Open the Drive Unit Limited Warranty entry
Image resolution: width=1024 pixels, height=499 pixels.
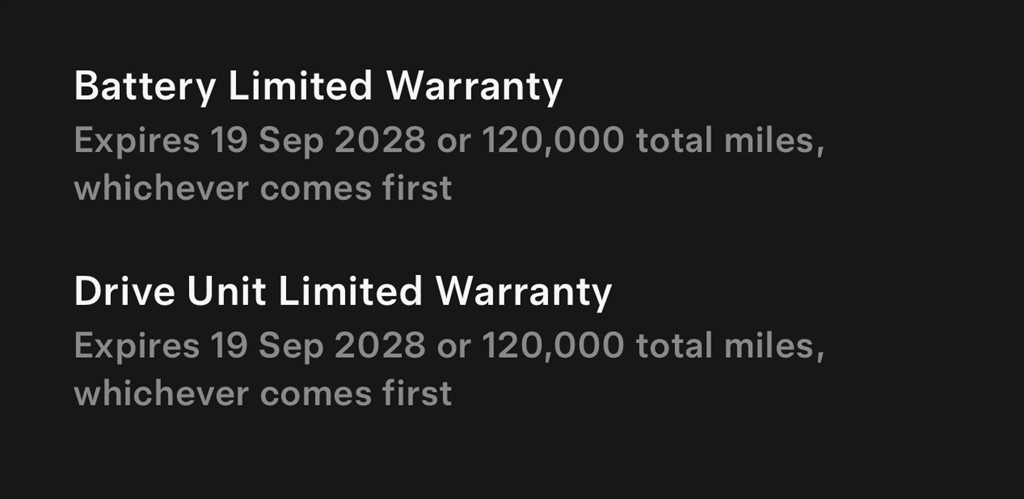(342, 292)
